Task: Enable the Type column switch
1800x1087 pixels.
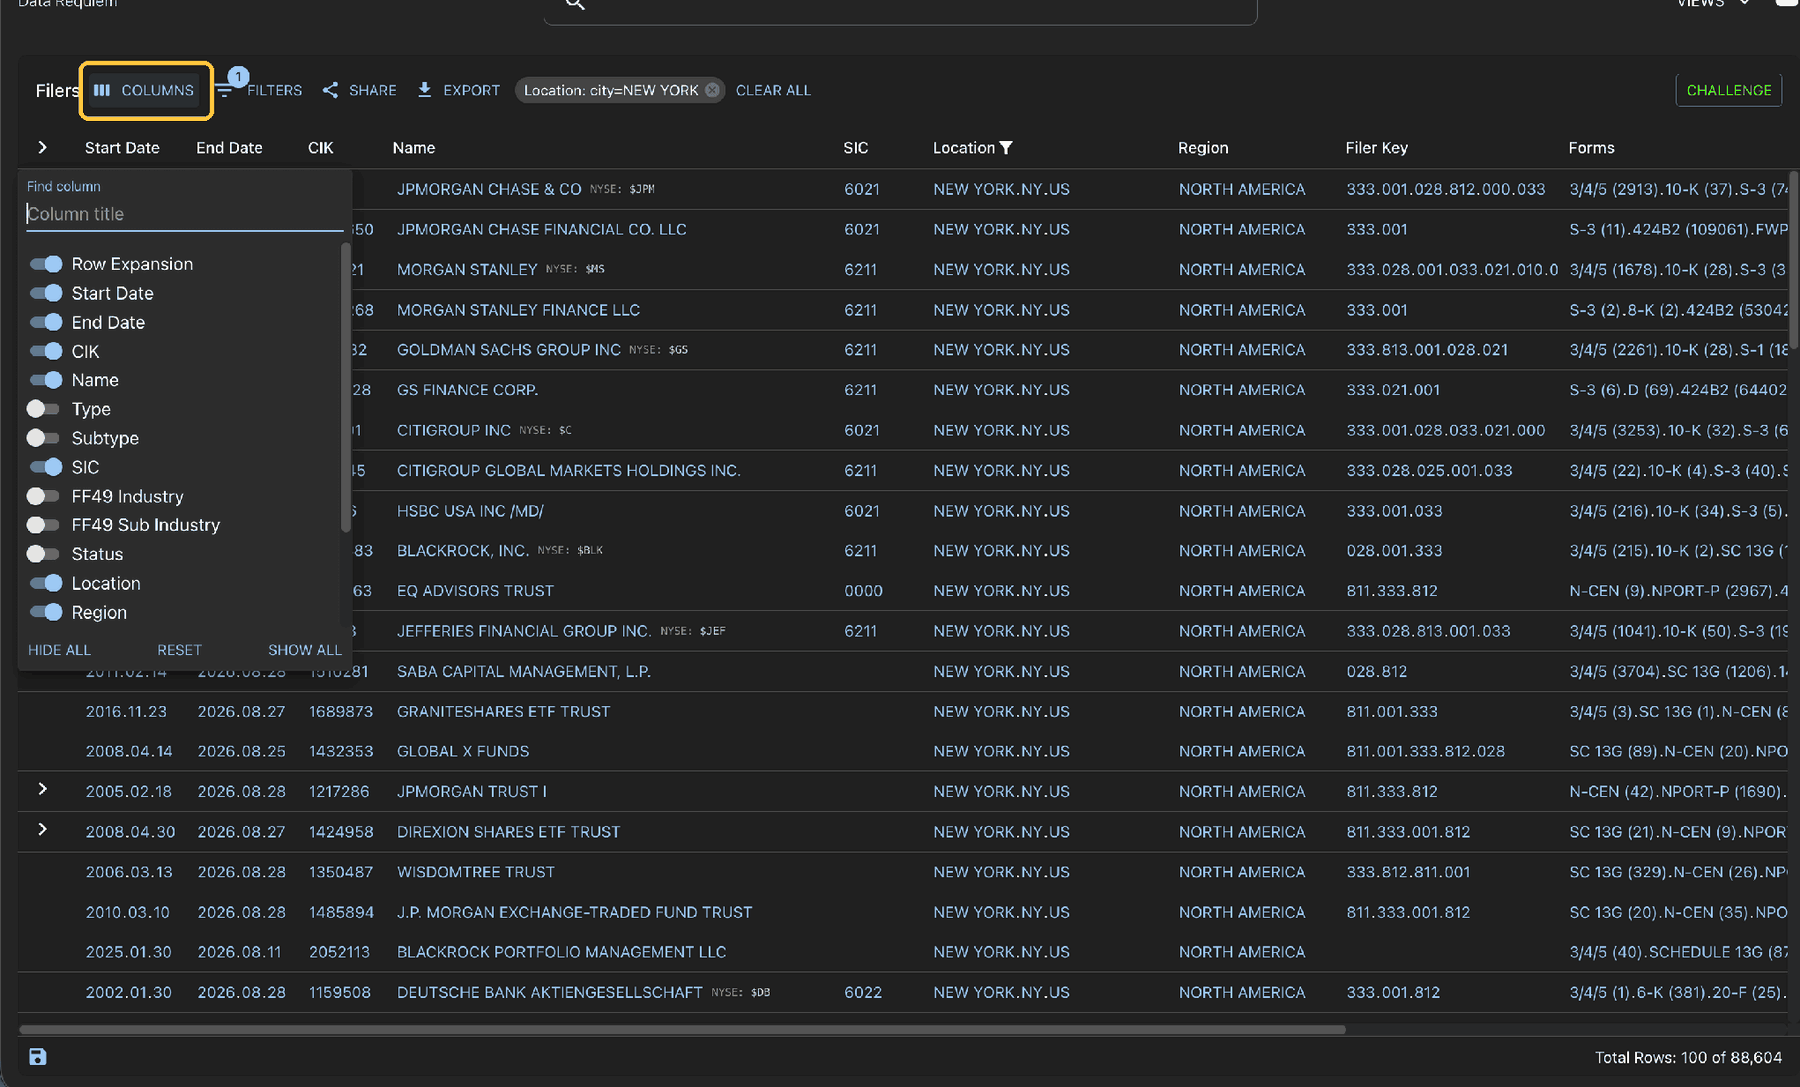Action: click(x=43, y=409)
